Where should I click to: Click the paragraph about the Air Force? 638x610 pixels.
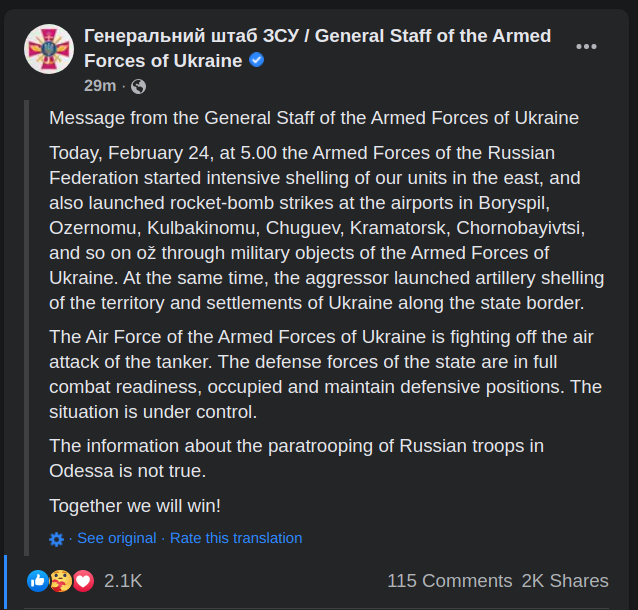pyautogui.click(x=326, y=374)
